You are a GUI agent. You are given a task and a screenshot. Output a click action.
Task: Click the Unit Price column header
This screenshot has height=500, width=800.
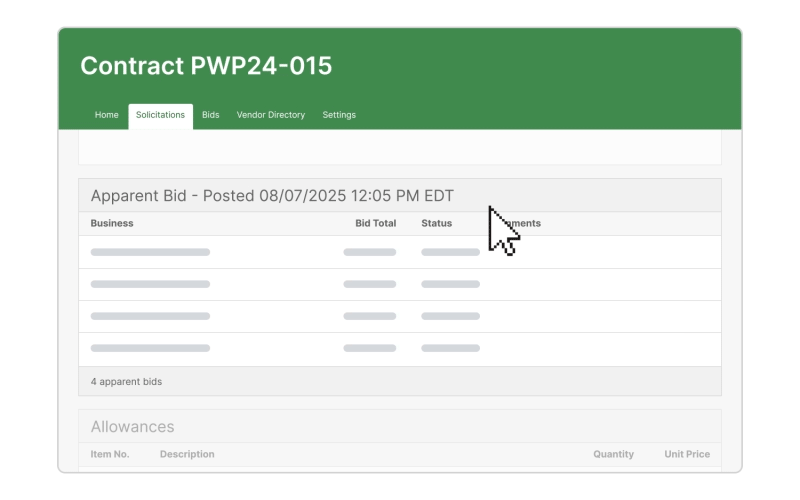pyautogui.click(x=687, y=454)
